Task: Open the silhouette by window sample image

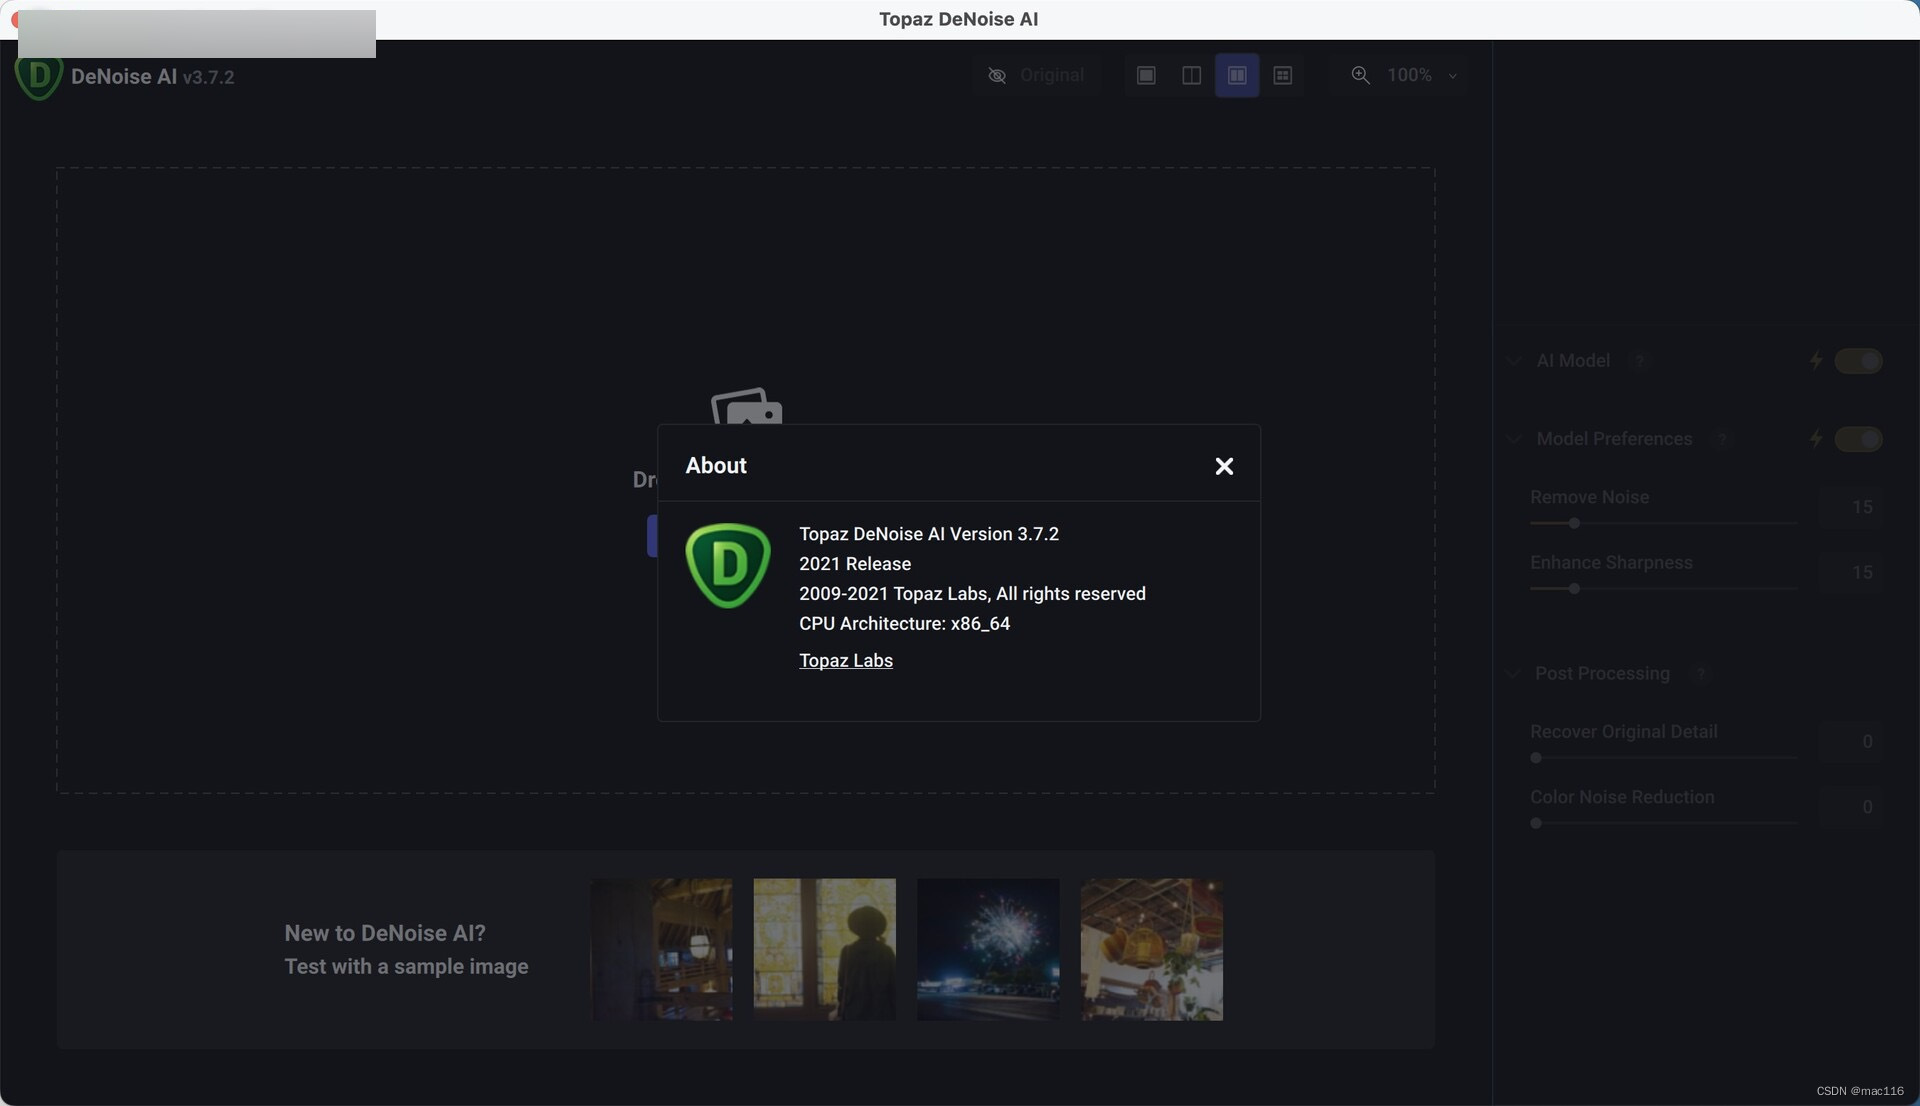Action: coord(824,950)
